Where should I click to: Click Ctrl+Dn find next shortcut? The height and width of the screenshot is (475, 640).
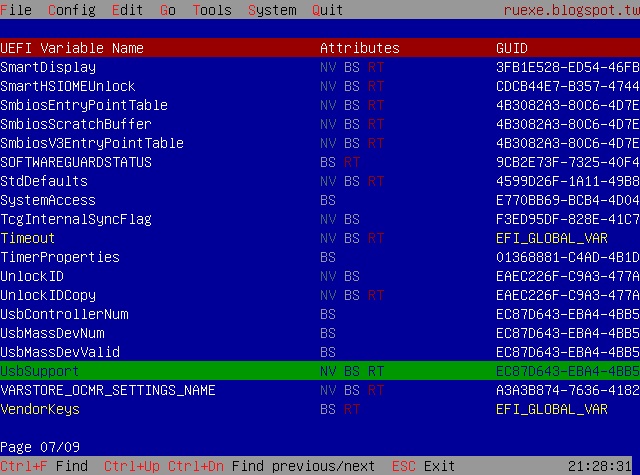[x=196, y=466]
